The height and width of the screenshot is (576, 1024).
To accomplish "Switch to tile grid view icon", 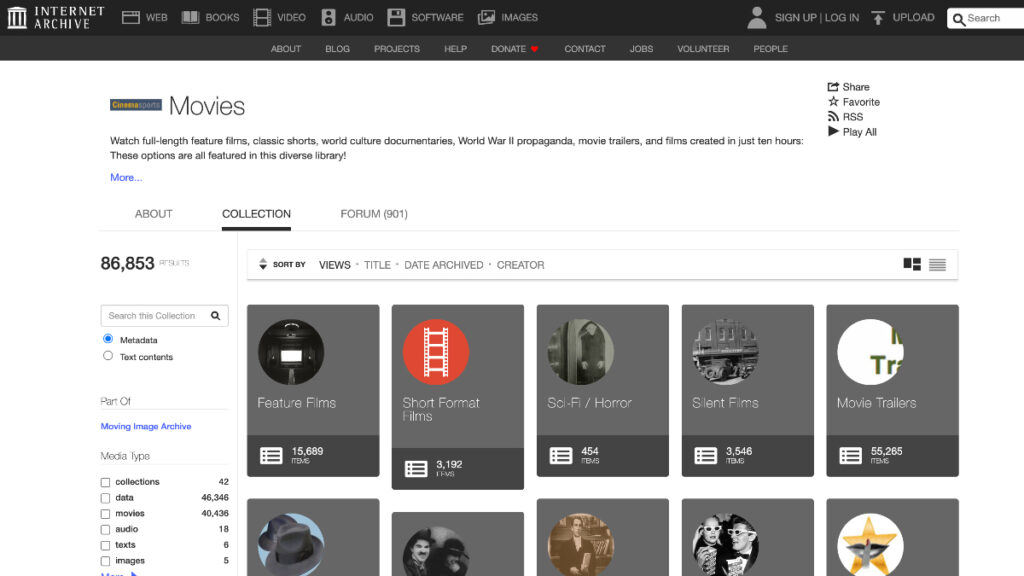I will tap(912, 265).
